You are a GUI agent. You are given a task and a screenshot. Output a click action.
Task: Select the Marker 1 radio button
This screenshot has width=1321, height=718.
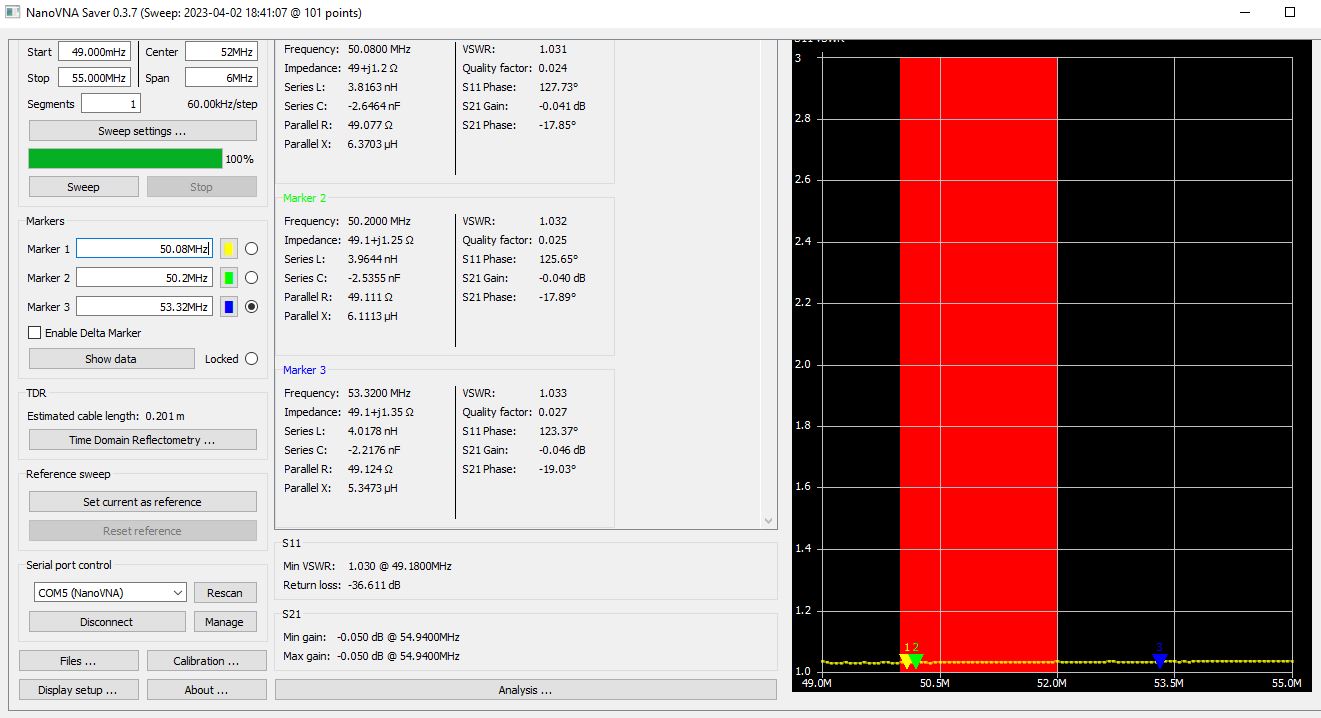tap(251, 249)
